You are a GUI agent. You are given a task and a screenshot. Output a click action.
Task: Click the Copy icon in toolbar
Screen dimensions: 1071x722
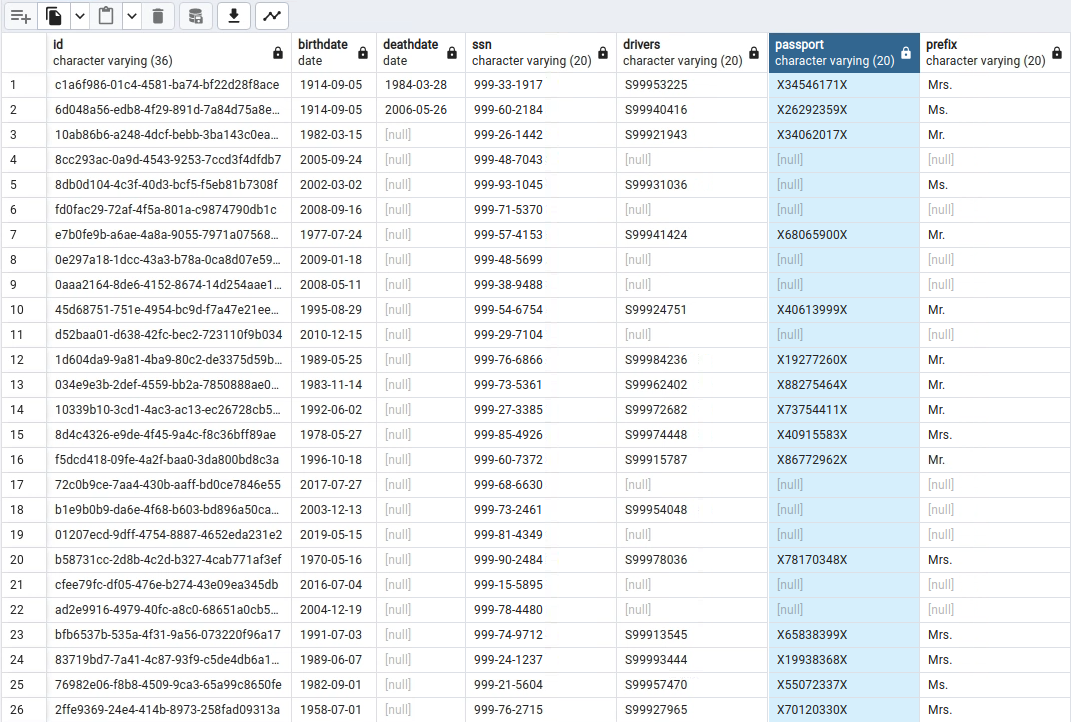[54, 16]
